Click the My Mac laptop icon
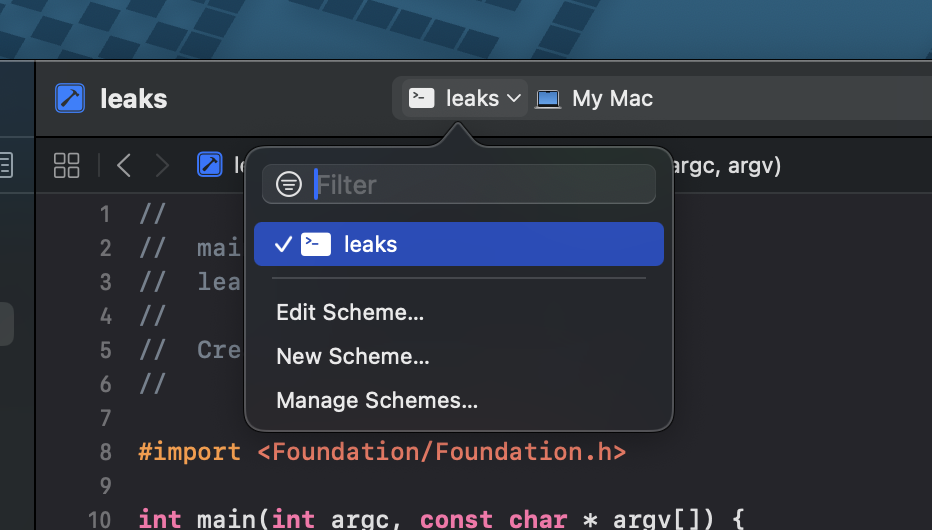Screen dimensions: 932x530 point(547,99)
